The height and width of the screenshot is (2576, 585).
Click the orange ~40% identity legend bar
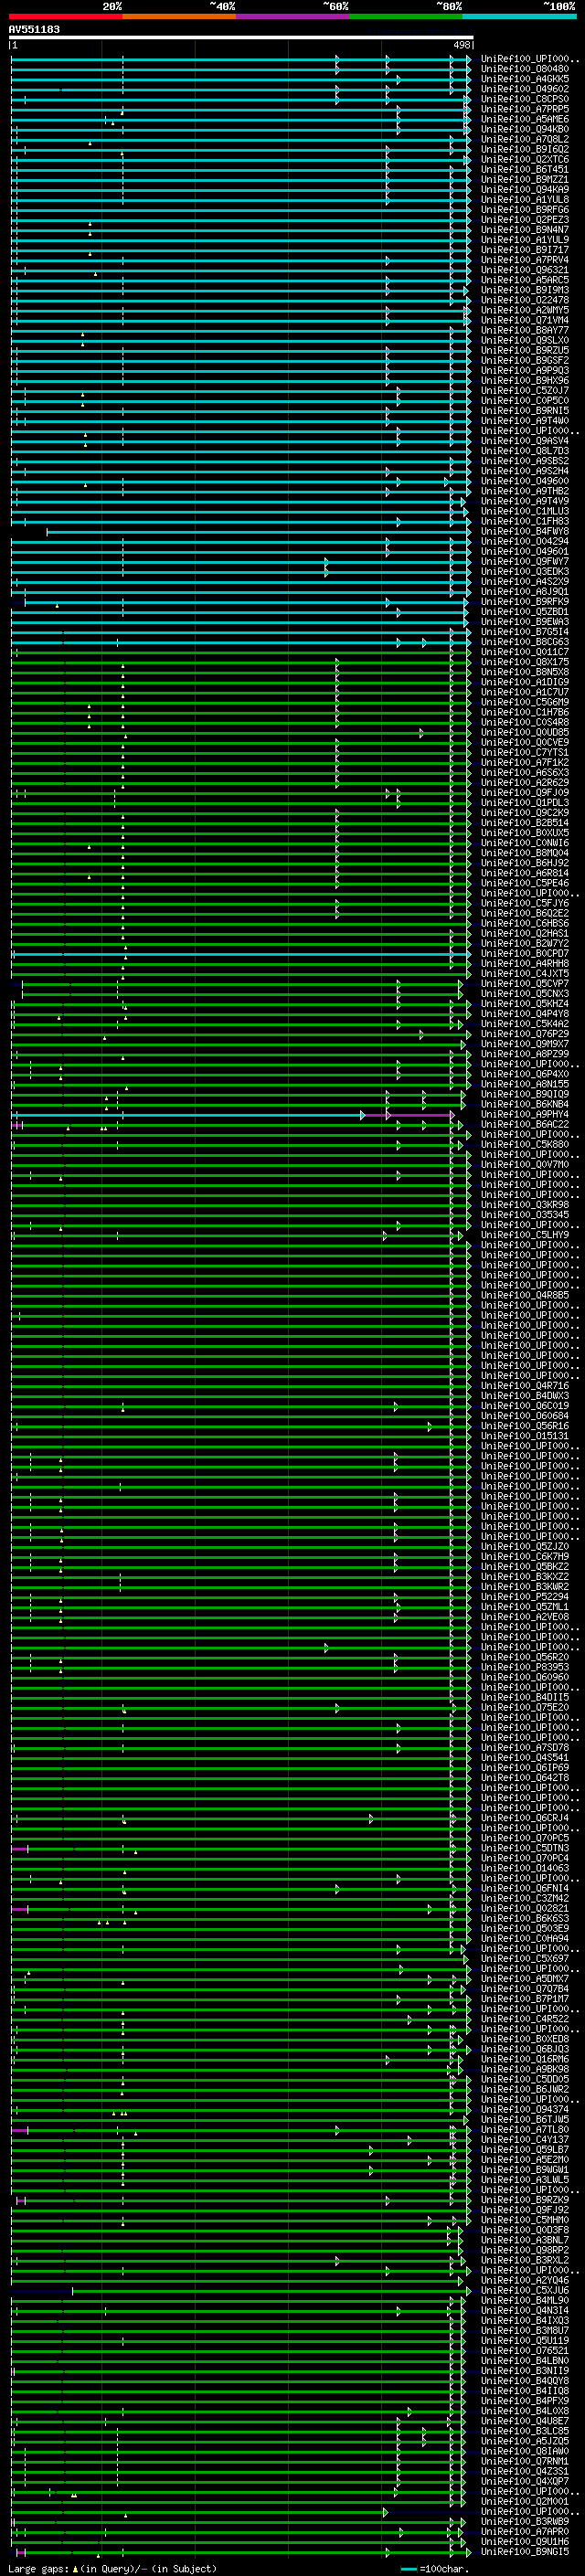coord(179,17)
